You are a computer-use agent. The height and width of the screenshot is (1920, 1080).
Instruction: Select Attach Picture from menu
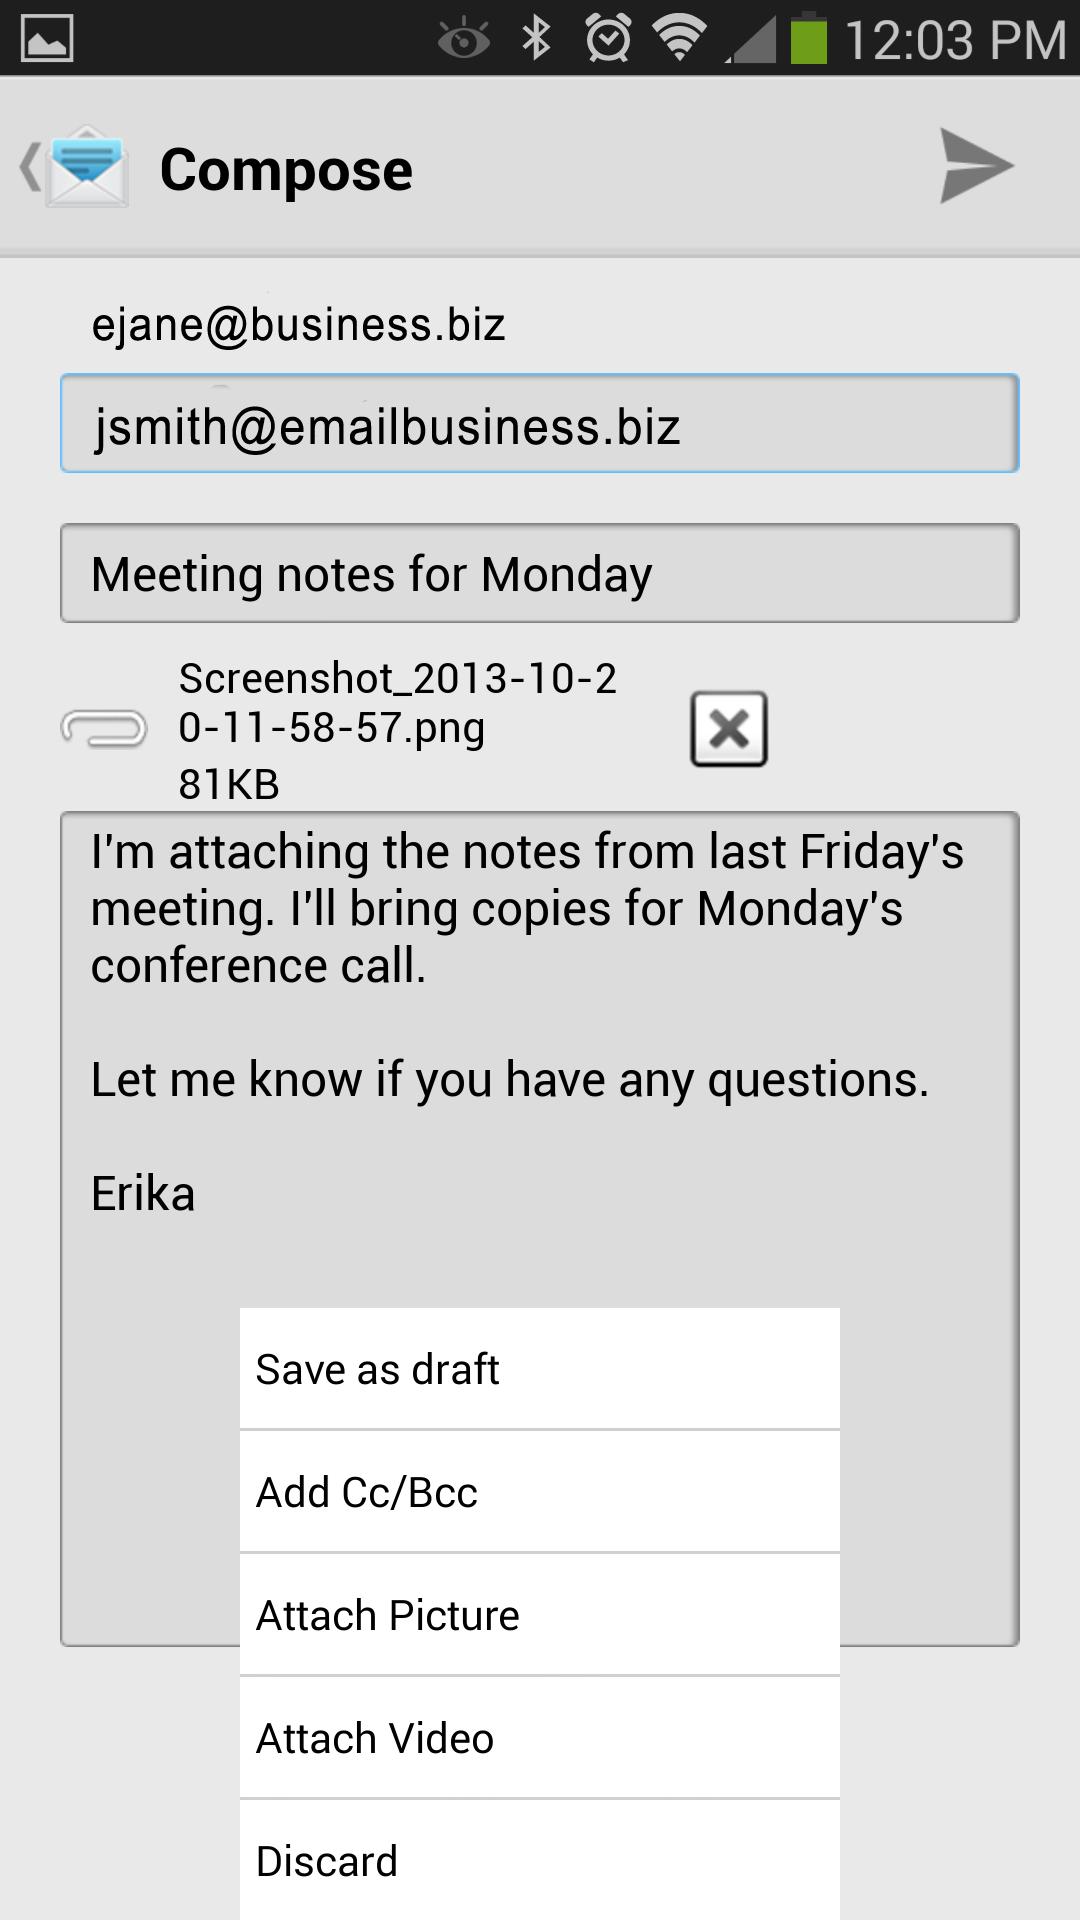[539, 1615]
